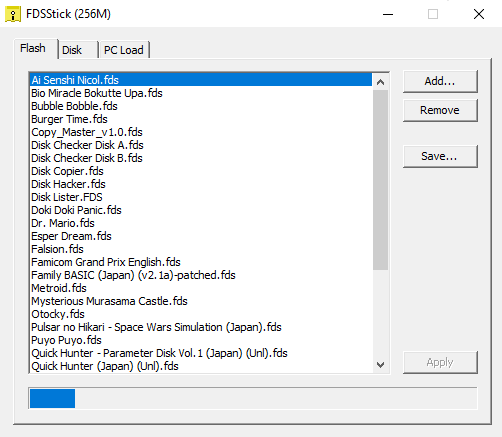Image resolution: width=502 pixels, height=437 pixels.
Task: Click the flash usage progress bar
Action: click(253, 398)
